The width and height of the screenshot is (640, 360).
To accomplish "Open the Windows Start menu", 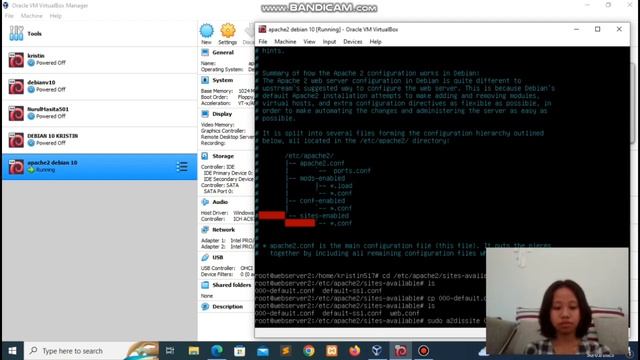I will [x=12, y=351].
